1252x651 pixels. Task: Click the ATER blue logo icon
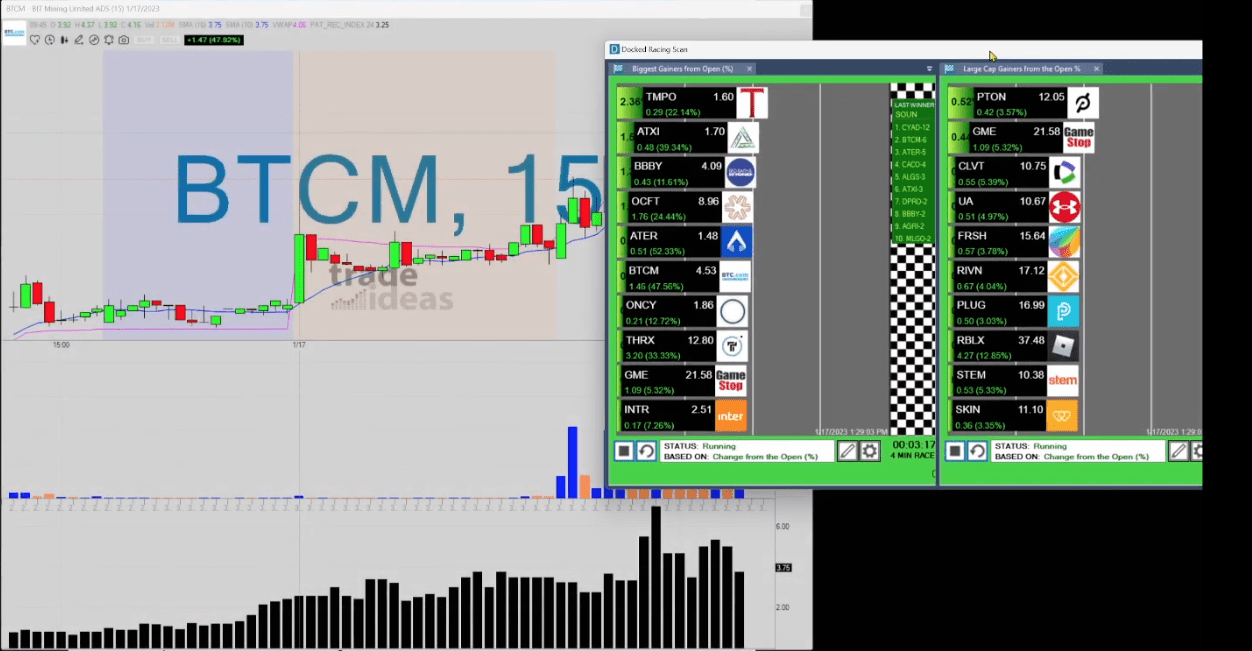(x=737, y=242)
